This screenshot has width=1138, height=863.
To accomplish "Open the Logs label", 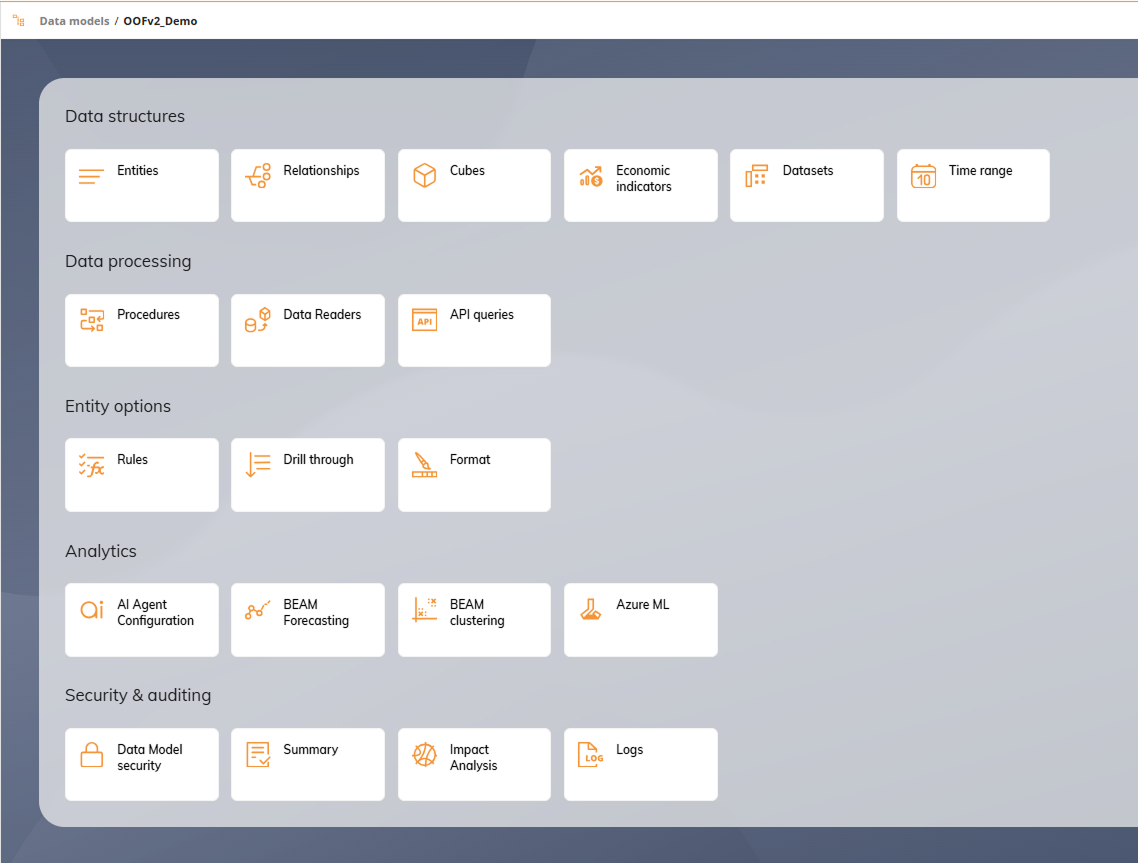I will 629,750.
